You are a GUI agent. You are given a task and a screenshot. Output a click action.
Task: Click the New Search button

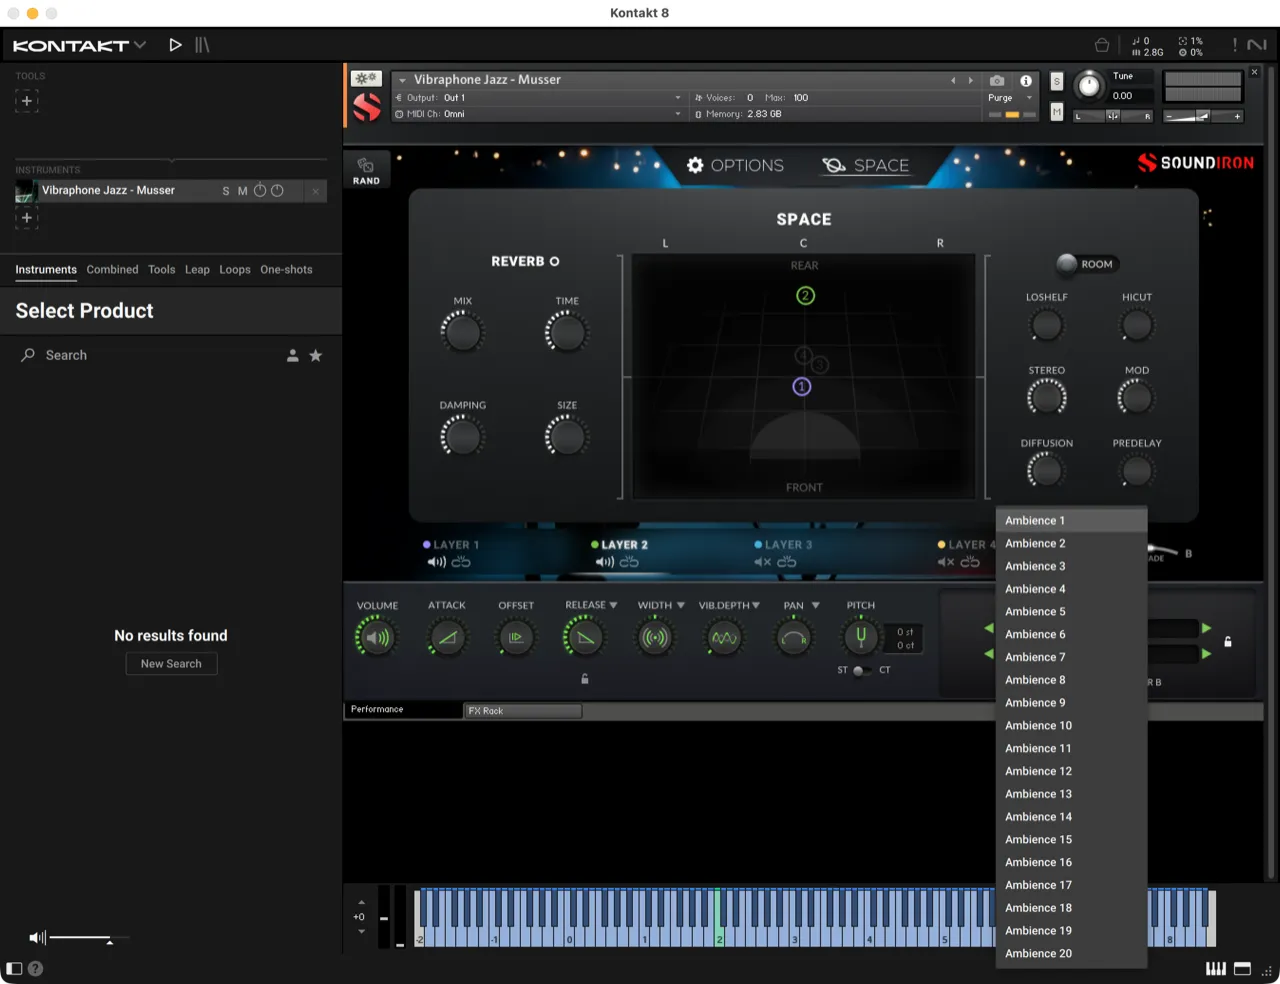pyautogui.click(x=171, y=663)
